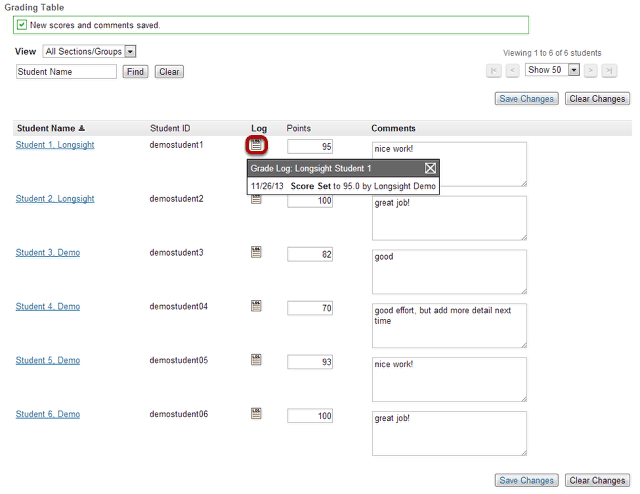Open grade log icon for Student 6 Demo
The width and height of the screenshot is (640, 494).
tap(256, 414)
